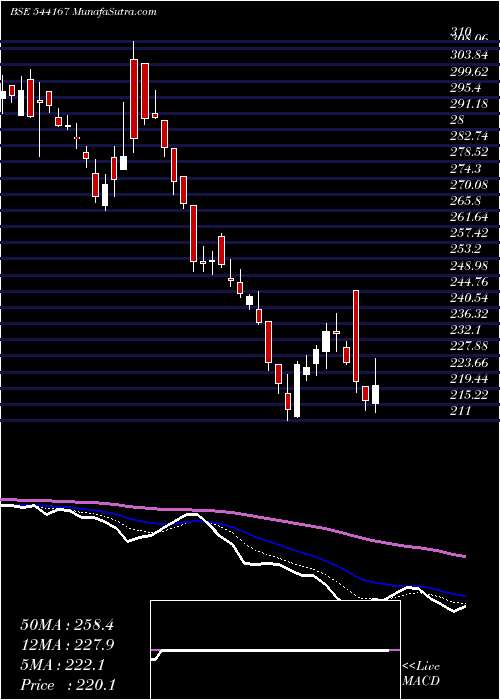Click the 270.08 price axis label

click(469, 184)
